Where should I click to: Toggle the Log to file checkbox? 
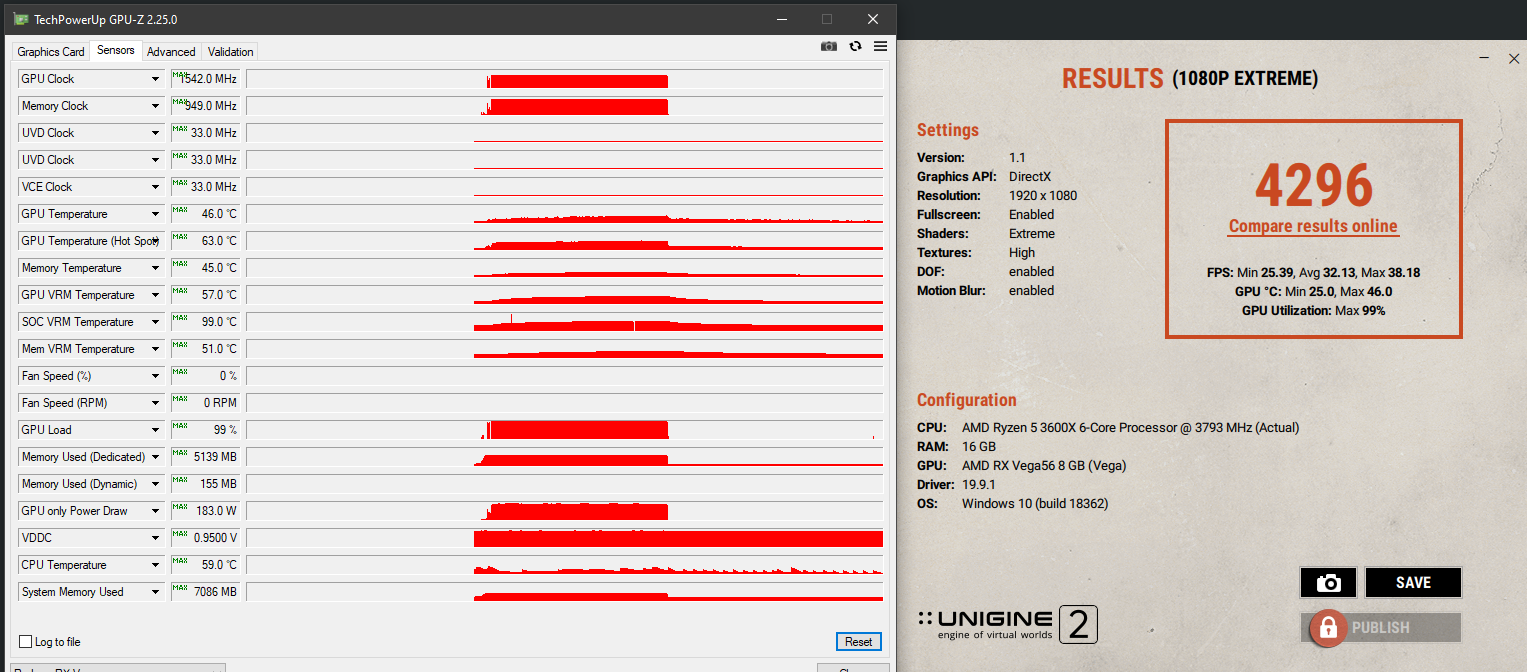coord(25,642)
